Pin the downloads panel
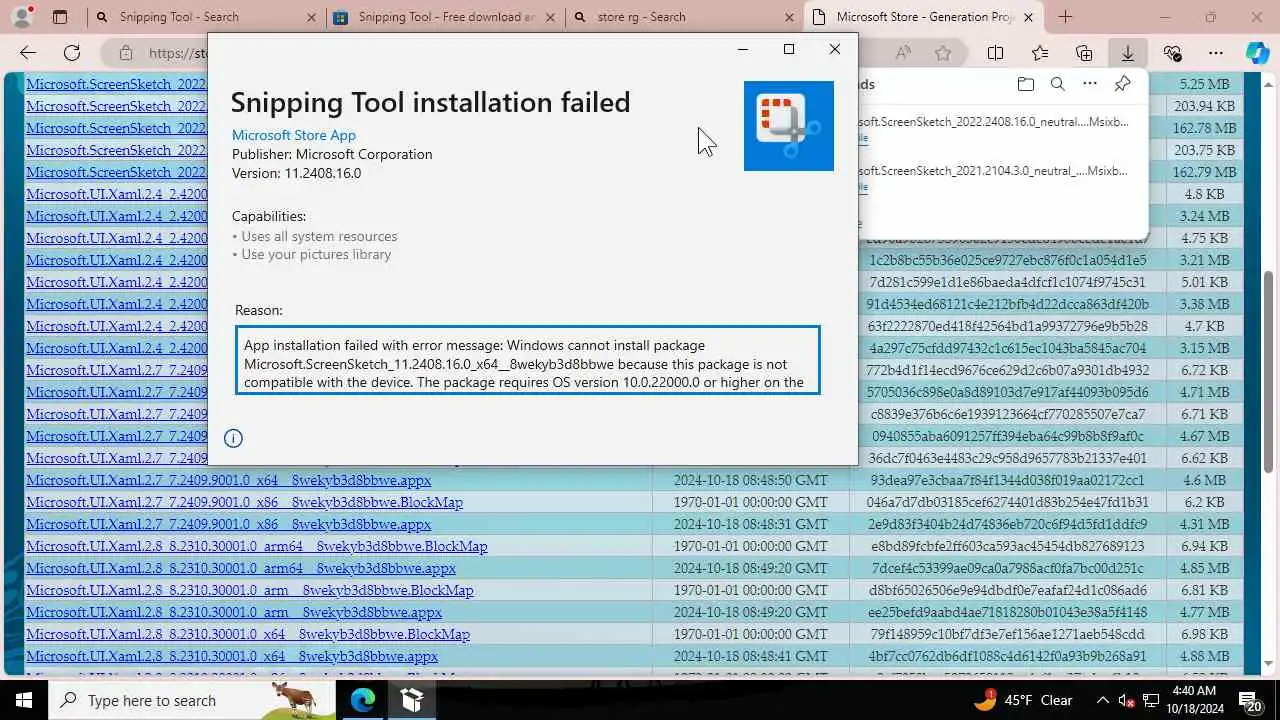 point(1123,84)
